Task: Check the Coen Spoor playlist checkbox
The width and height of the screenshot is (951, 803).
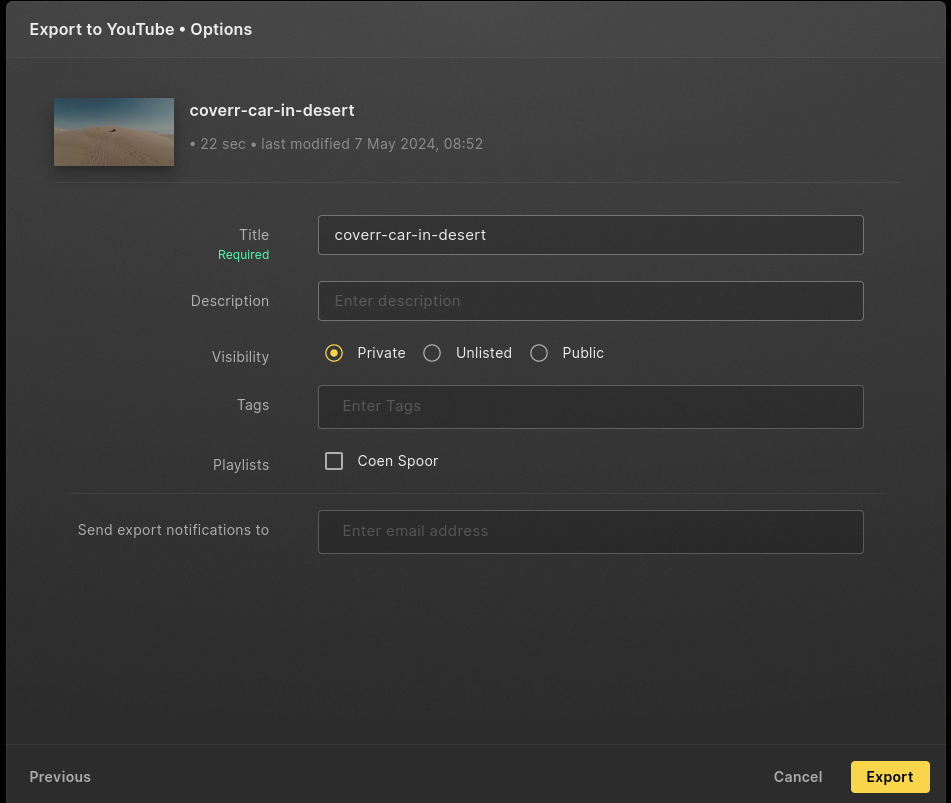Action: (x=334, y=461)
